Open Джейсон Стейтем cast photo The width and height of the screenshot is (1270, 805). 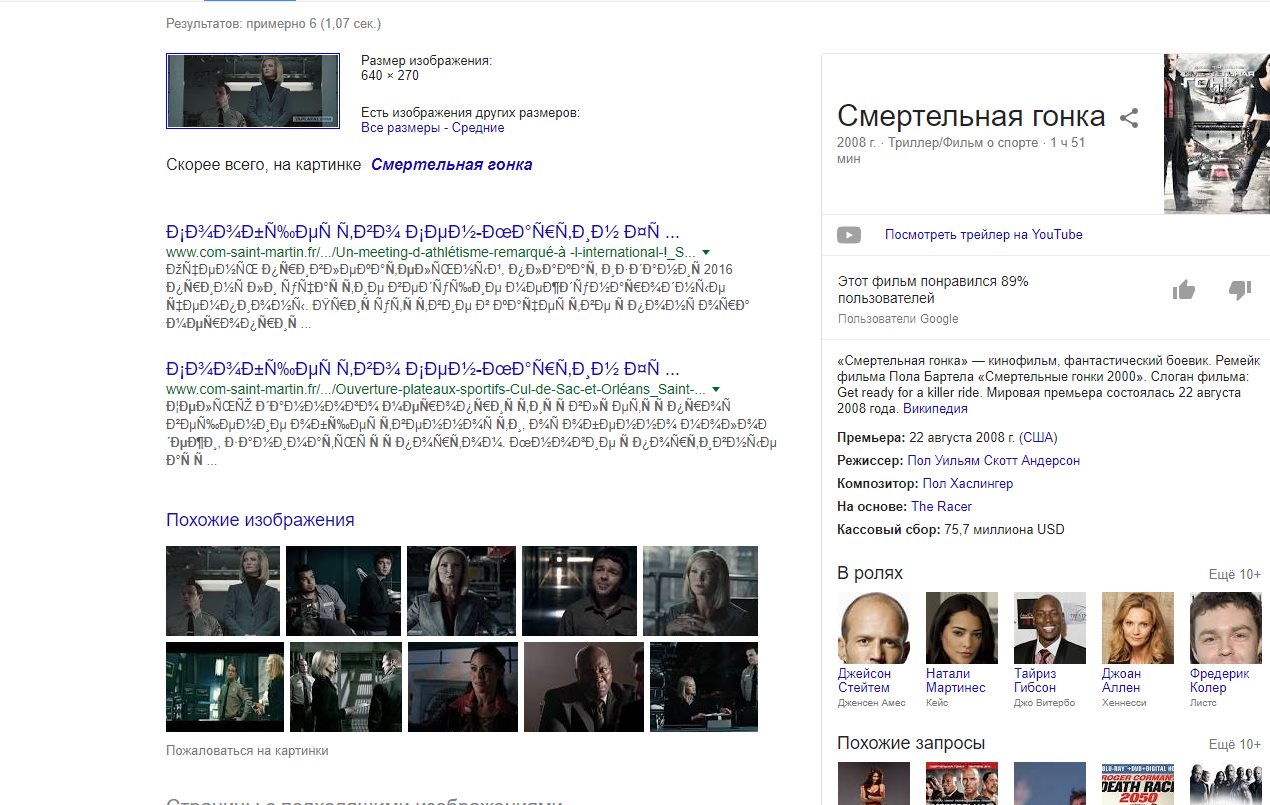coord(874,628)
